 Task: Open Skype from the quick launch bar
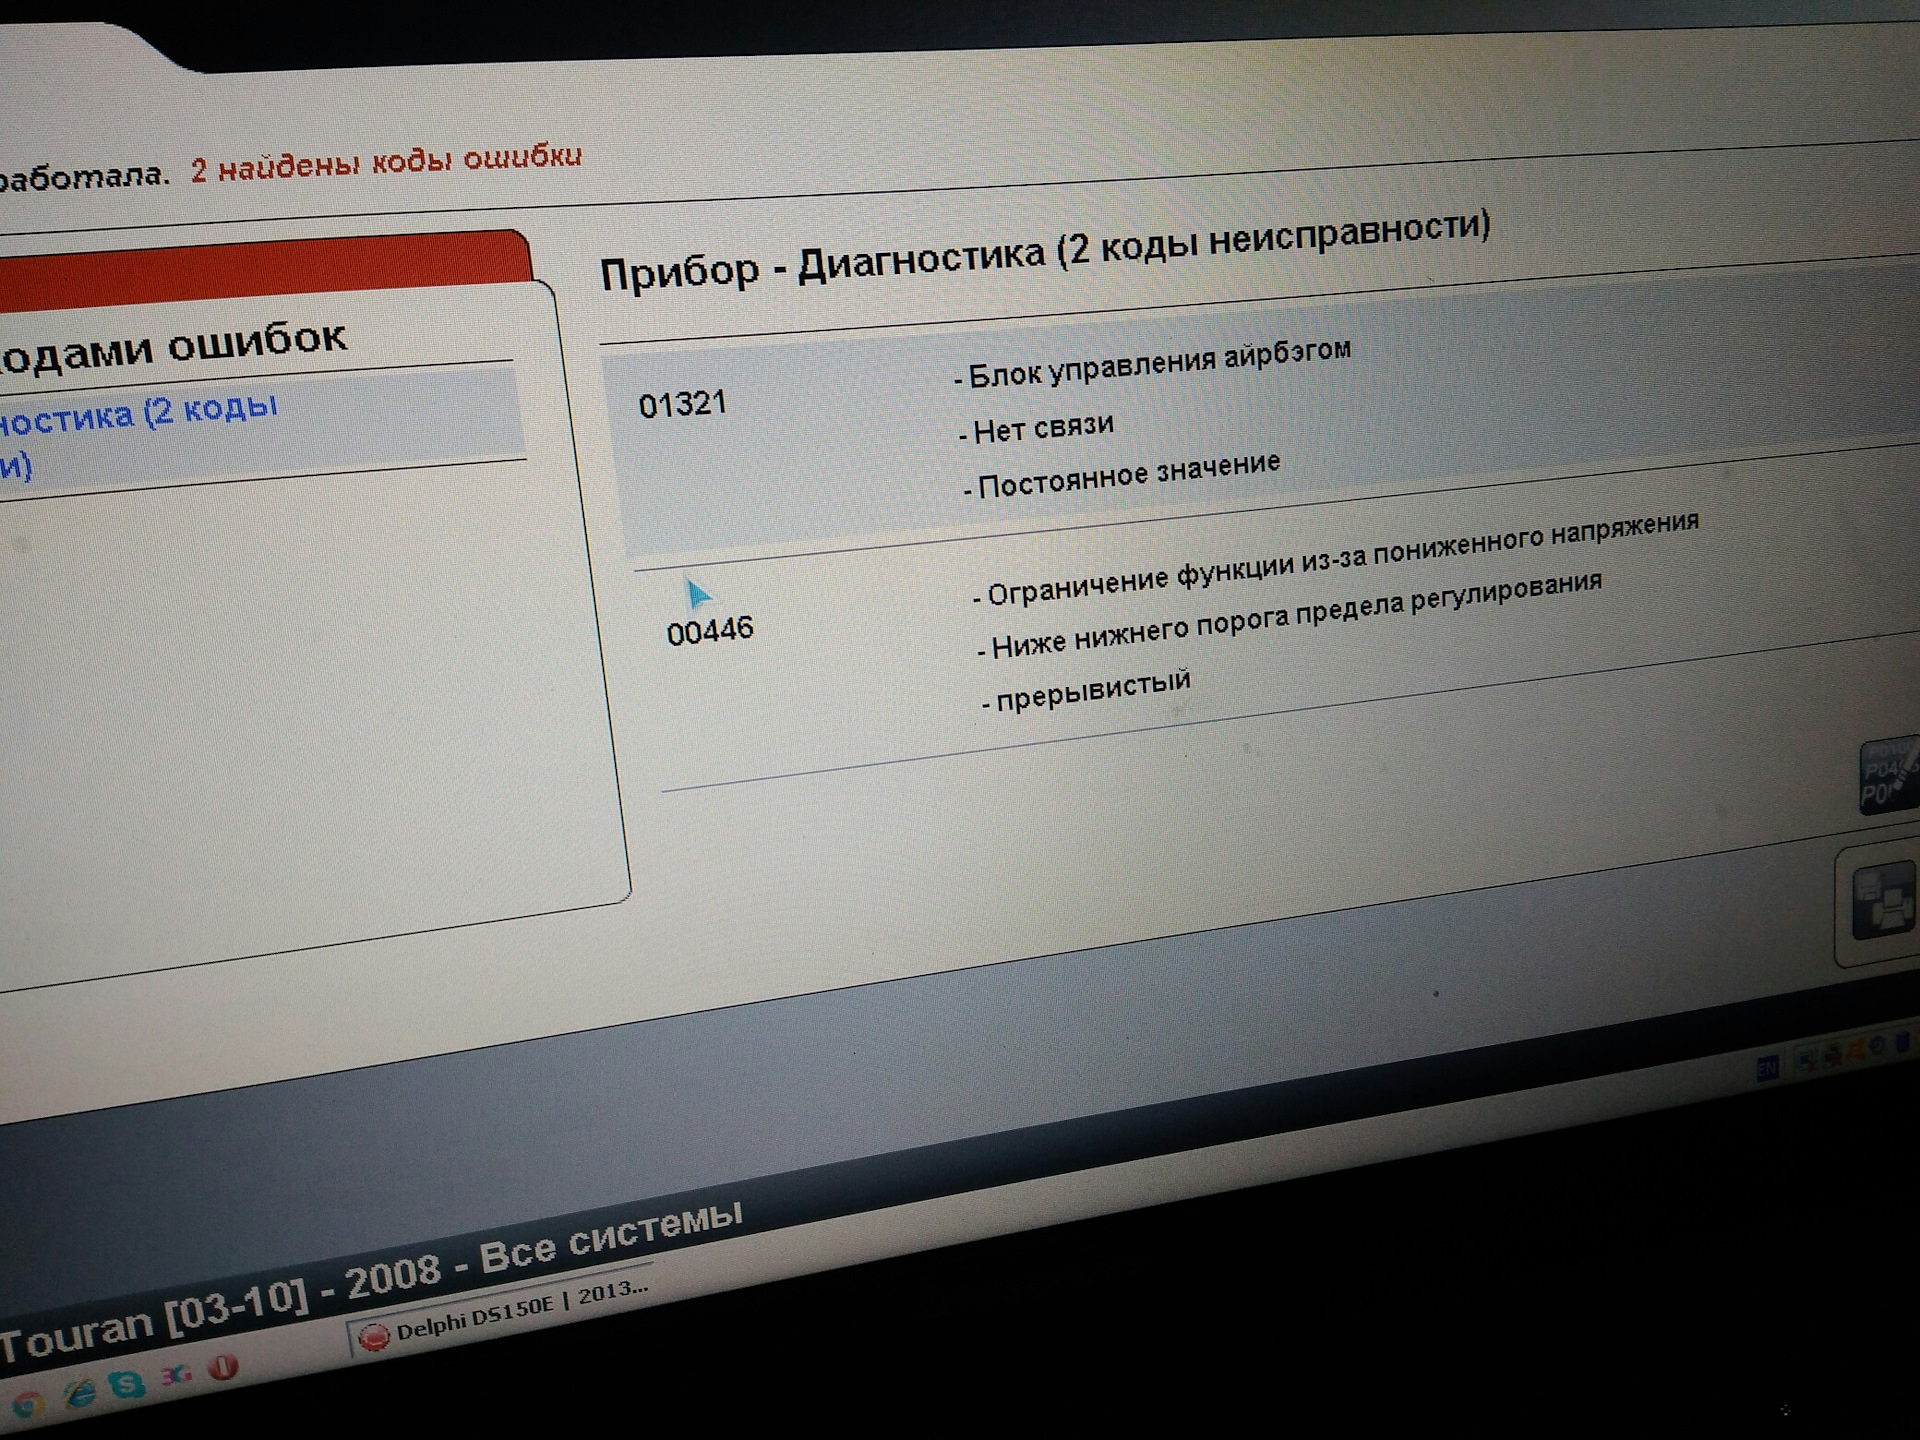coord(128,1384)
